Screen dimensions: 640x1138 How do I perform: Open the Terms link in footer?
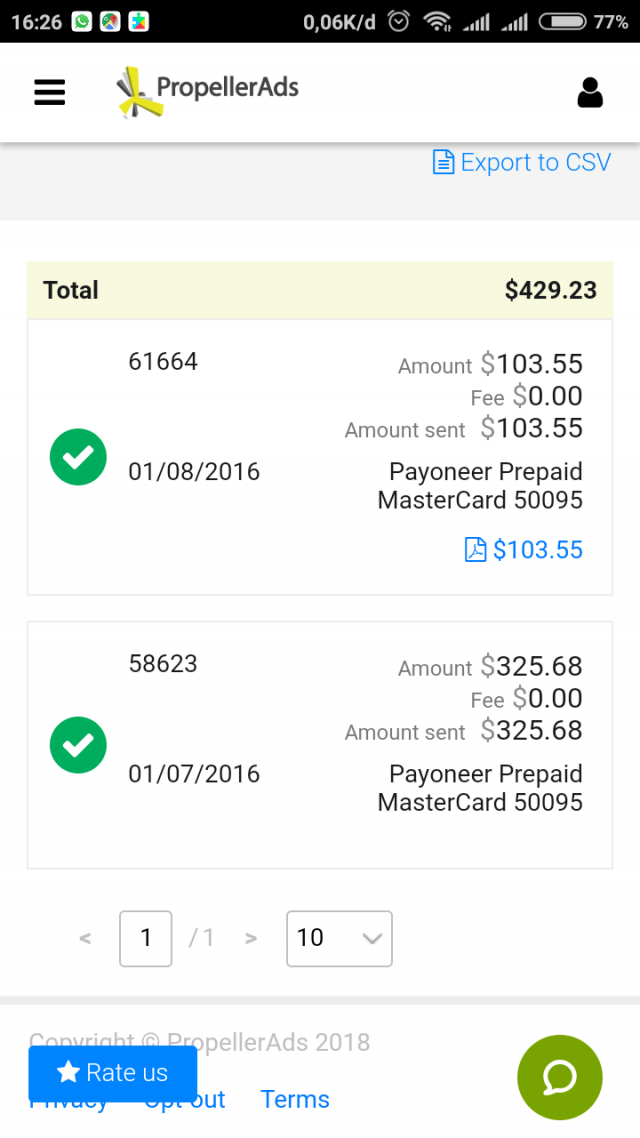click(295, 1100)
